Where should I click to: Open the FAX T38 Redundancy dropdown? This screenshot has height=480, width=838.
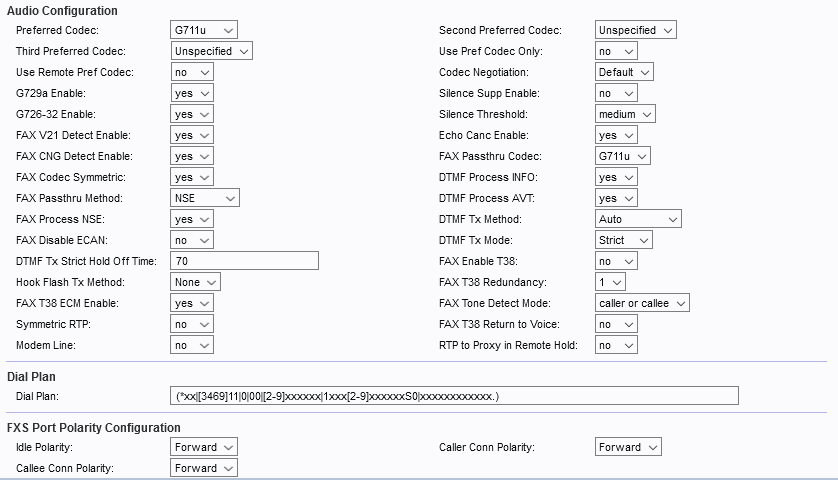610,282
